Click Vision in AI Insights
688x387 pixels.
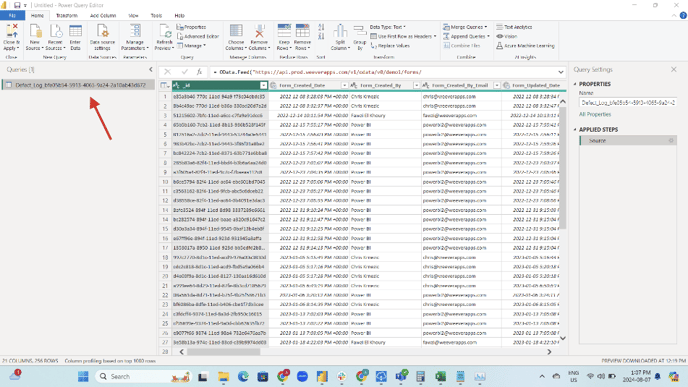point(507,36)
